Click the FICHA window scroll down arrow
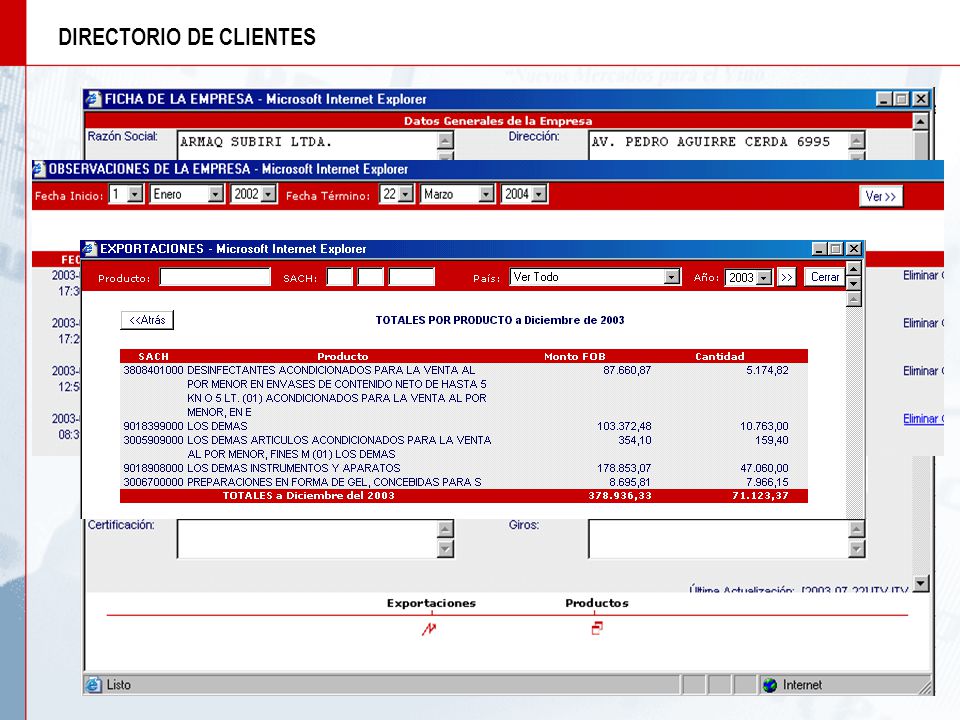Image resolution: width=960 pixels, height=720 pixels. (x=920, y=583)
